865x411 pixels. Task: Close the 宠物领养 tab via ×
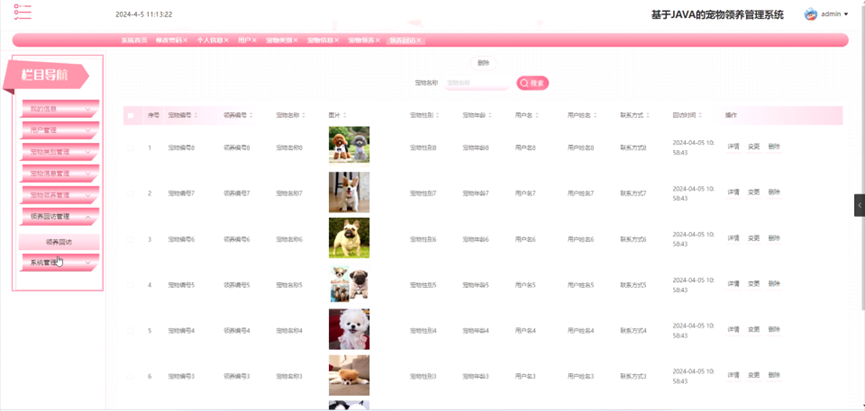(378, 40)
